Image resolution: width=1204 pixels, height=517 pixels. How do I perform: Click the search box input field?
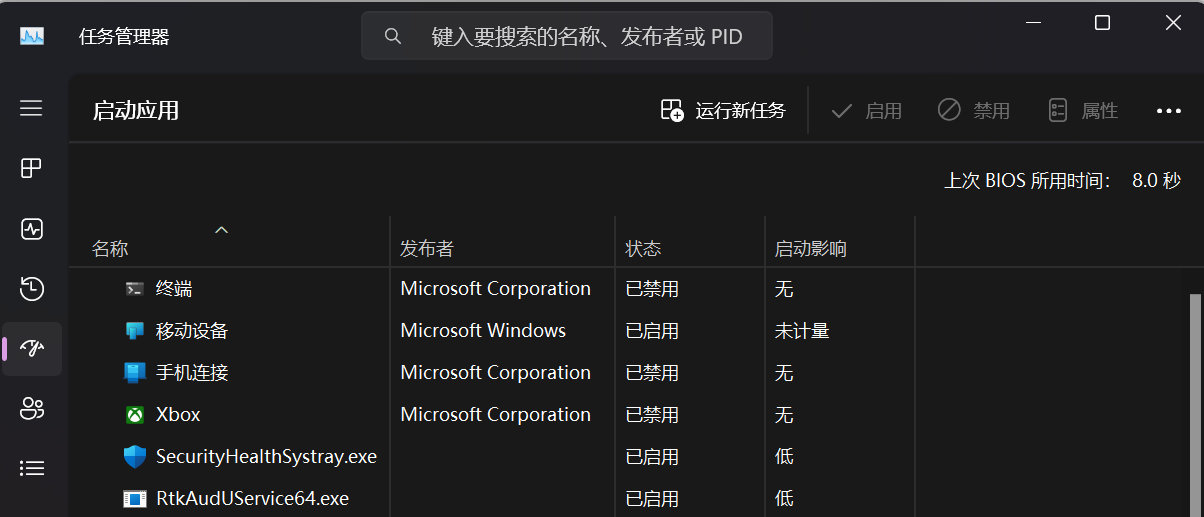(567, 36)
